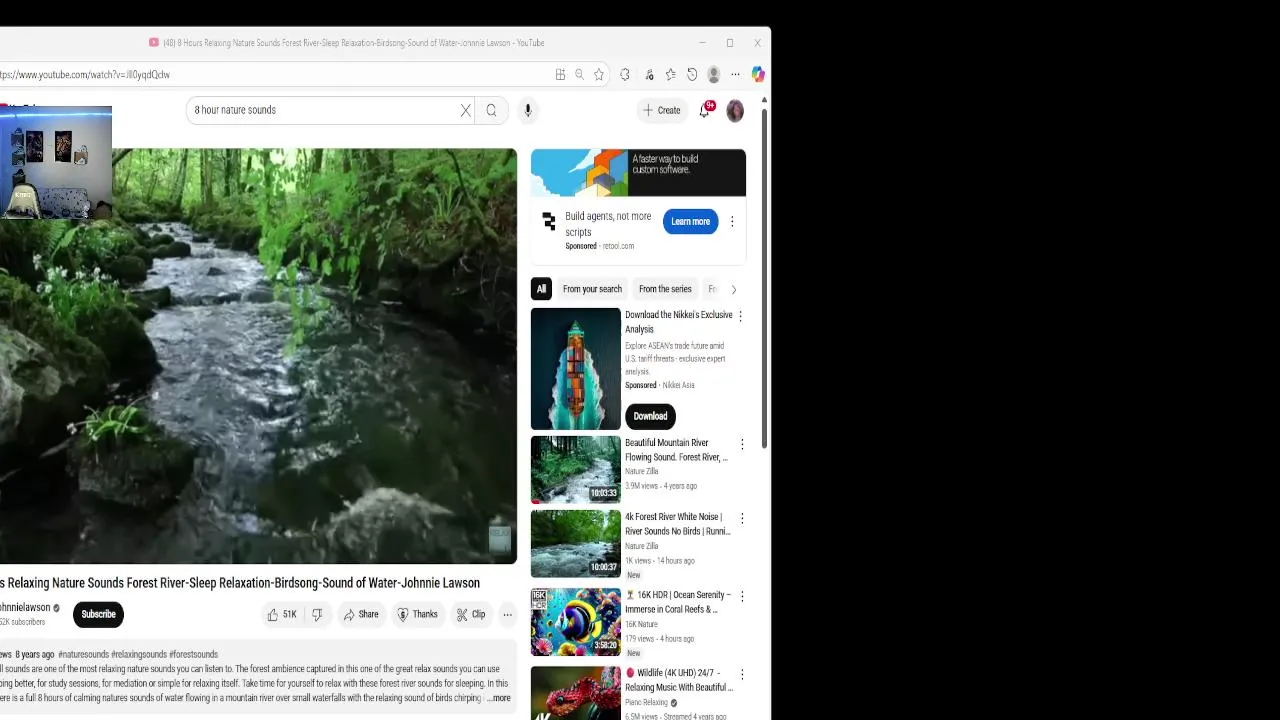Click Download on Nikkei ad
The image size is (1280, 720).
point(650,416)
